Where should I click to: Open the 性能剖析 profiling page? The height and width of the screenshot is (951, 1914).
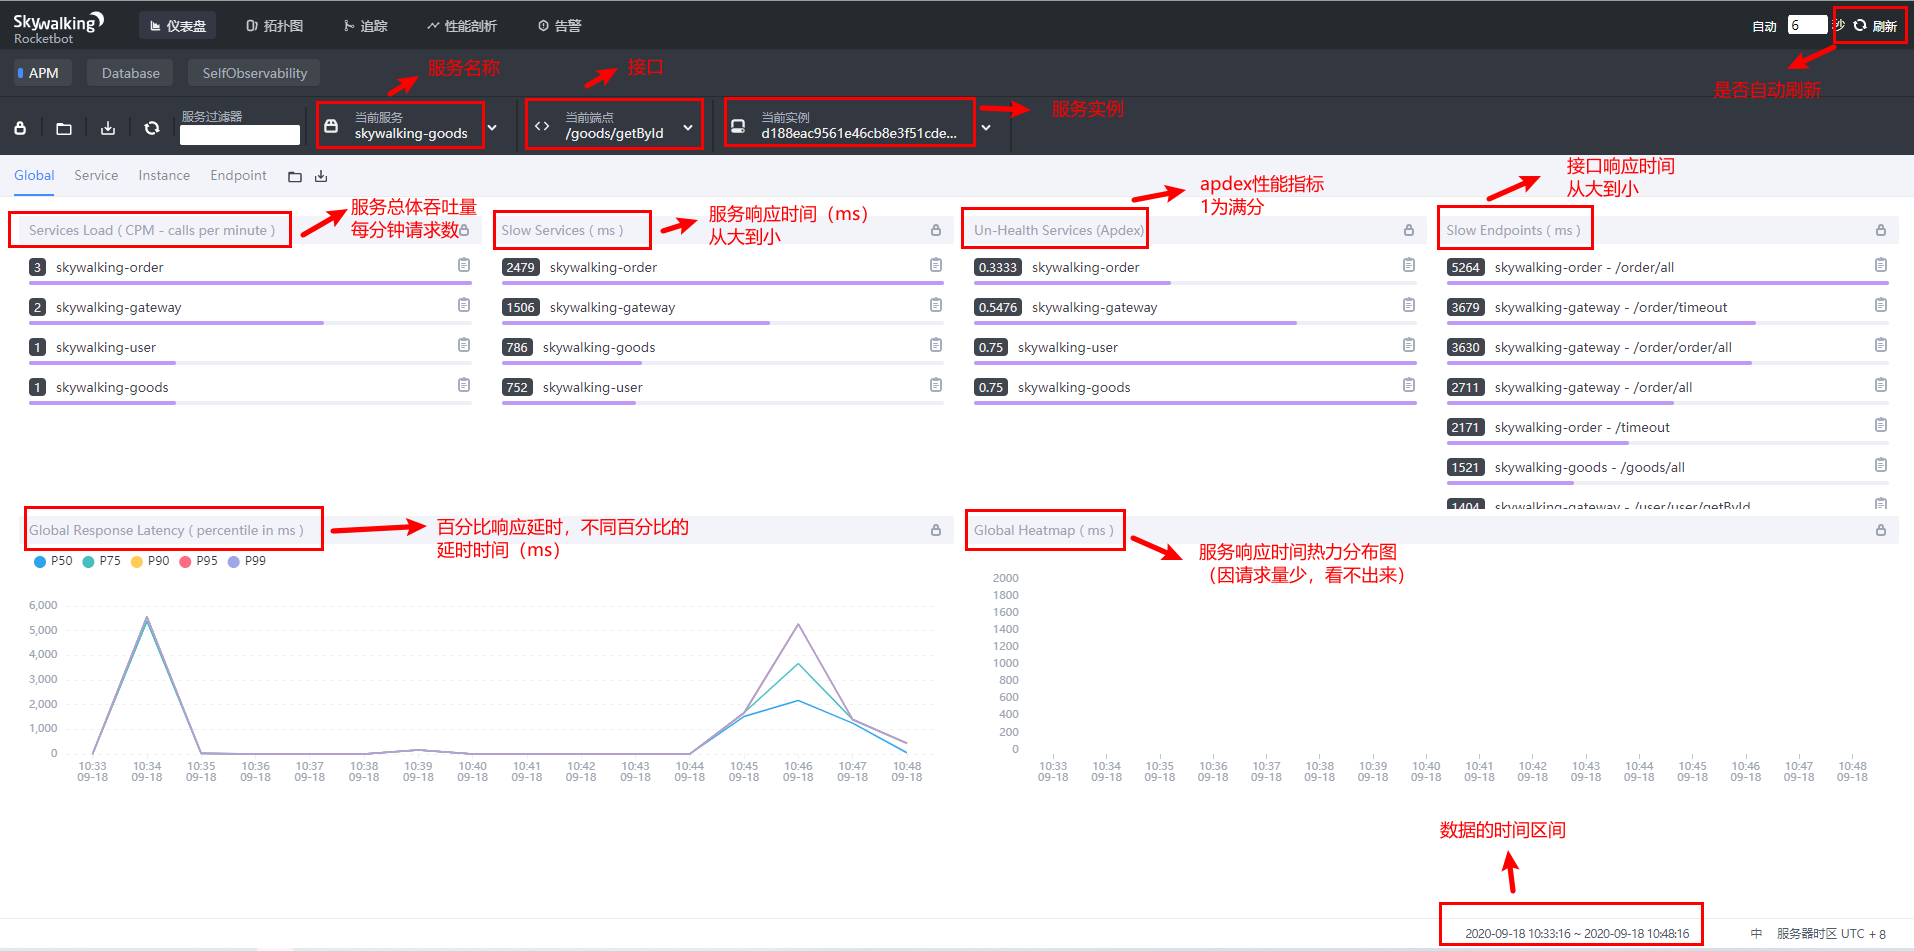click(x=461, y=26)
